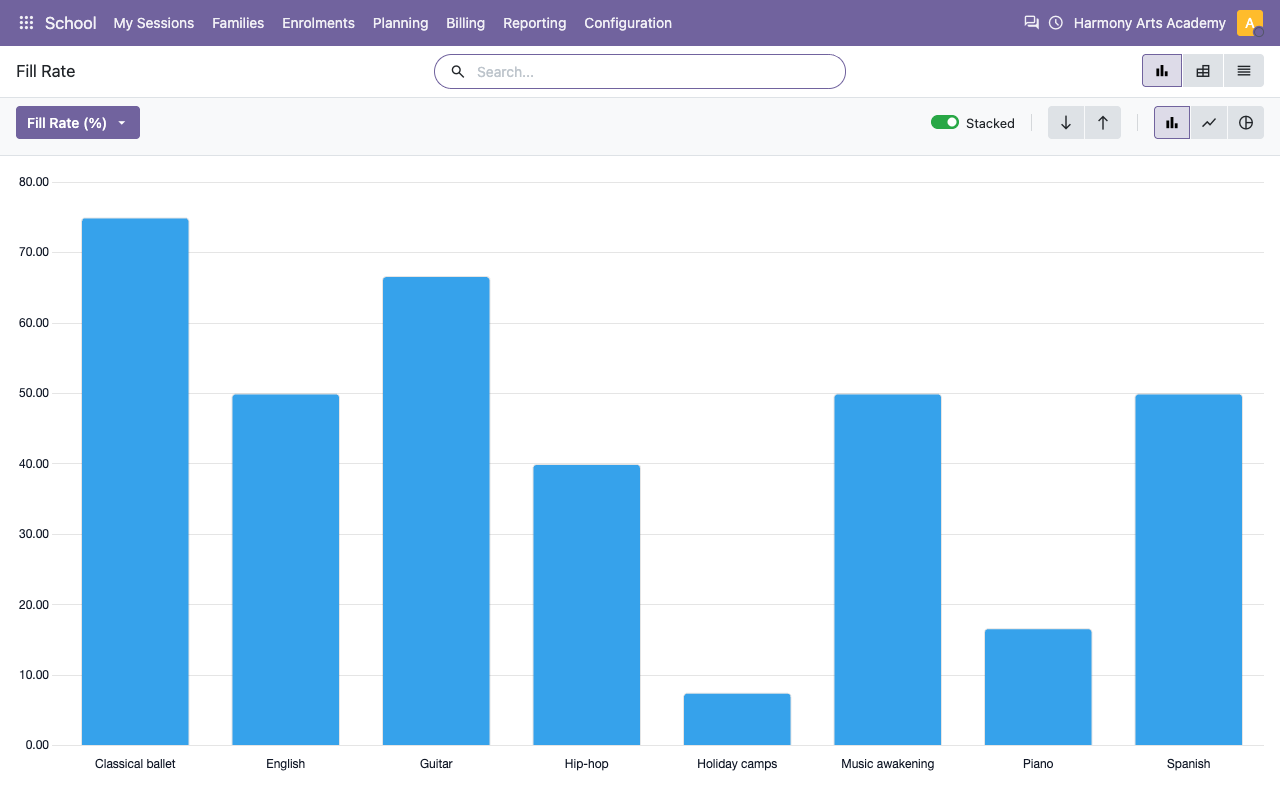This screenshot has height=800, width=1280.
Task: Click the Classical ballet bar
Action: (135, 481)
